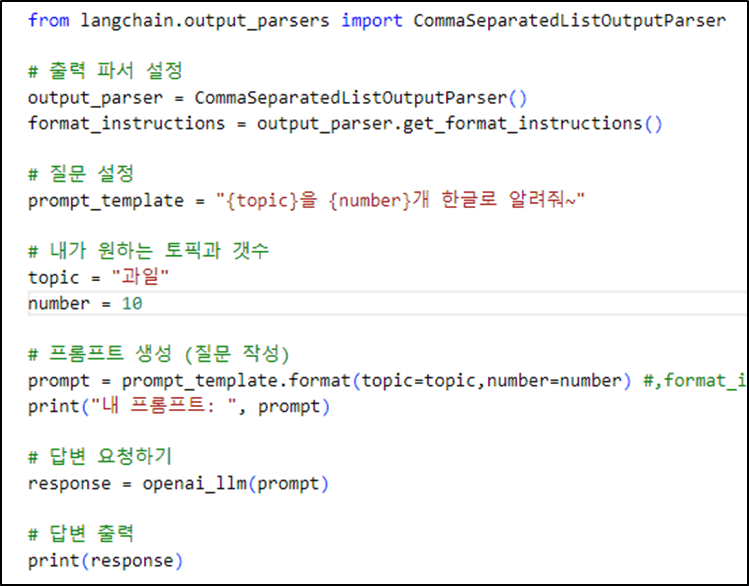
Task: Click the comment '# 답변 출력'
Action: pyautogui.click(x=81, y=534)
